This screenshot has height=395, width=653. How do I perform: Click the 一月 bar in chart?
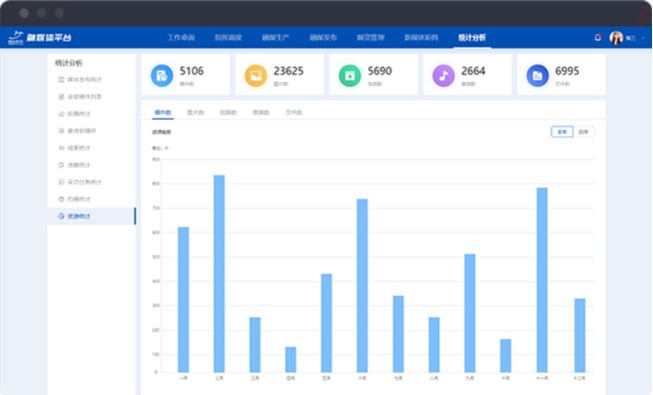click(x=183, y=300)
